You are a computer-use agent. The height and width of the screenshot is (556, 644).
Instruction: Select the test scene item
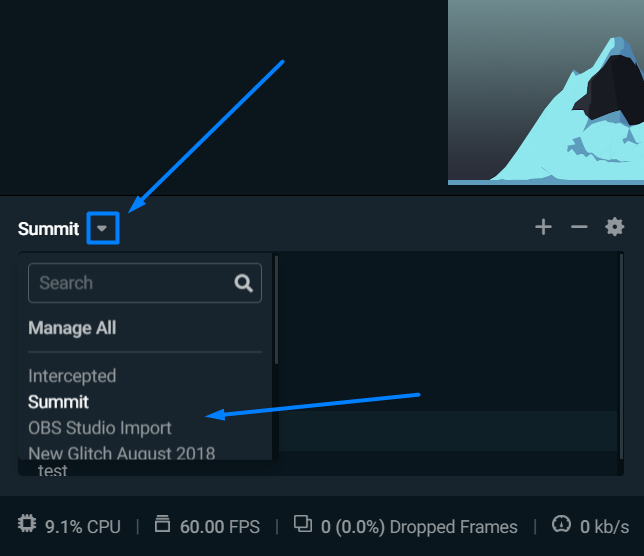(53, 470)
